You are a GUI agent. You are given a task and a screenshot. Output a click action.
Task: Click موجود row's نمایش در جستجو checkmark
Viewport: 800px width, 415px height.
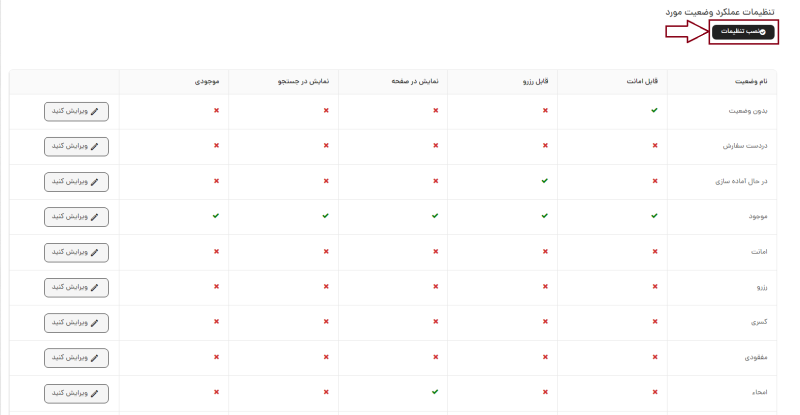[x=325, y=216]
